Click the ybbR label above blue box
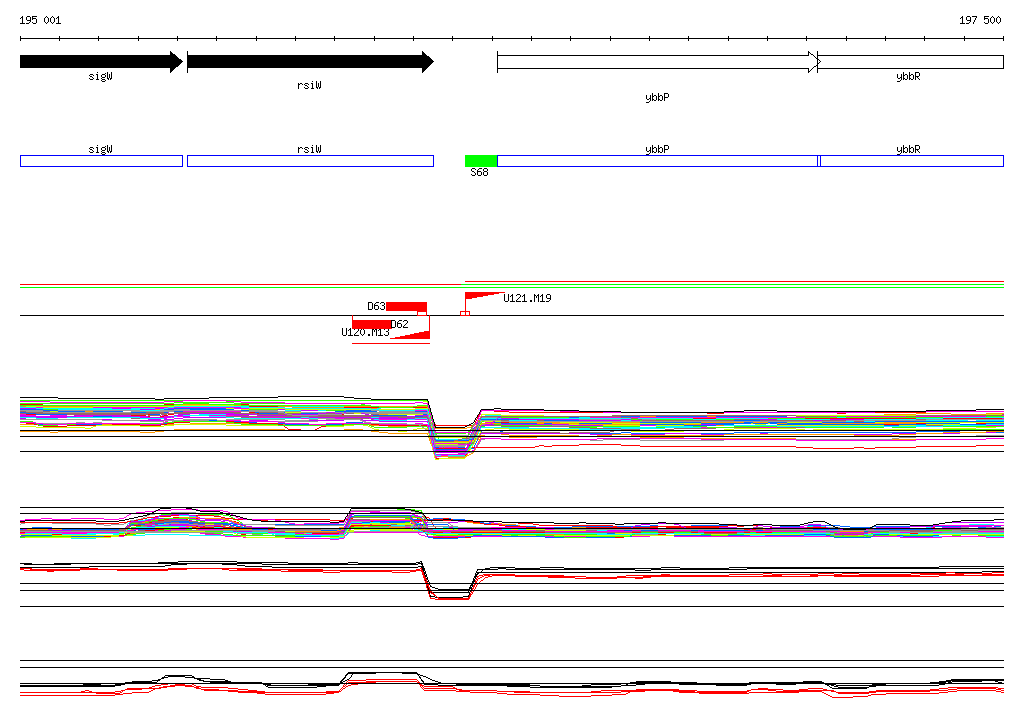The width and height of the screenshot is (1024, 714). pos(908,150)
